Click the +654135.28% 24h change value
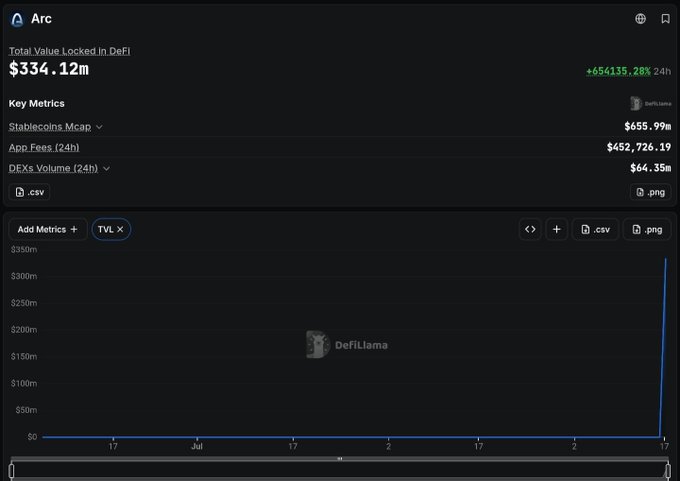 tap(618, 71)
